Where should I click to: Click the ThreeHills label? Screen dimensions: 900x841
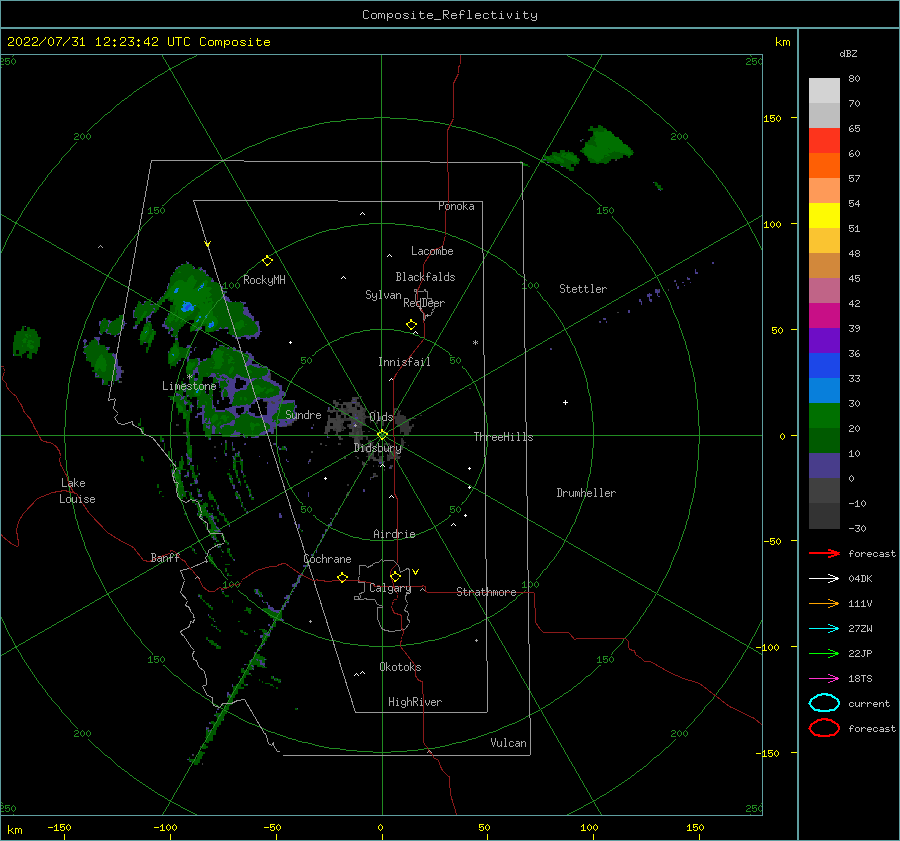click(503, 437)
